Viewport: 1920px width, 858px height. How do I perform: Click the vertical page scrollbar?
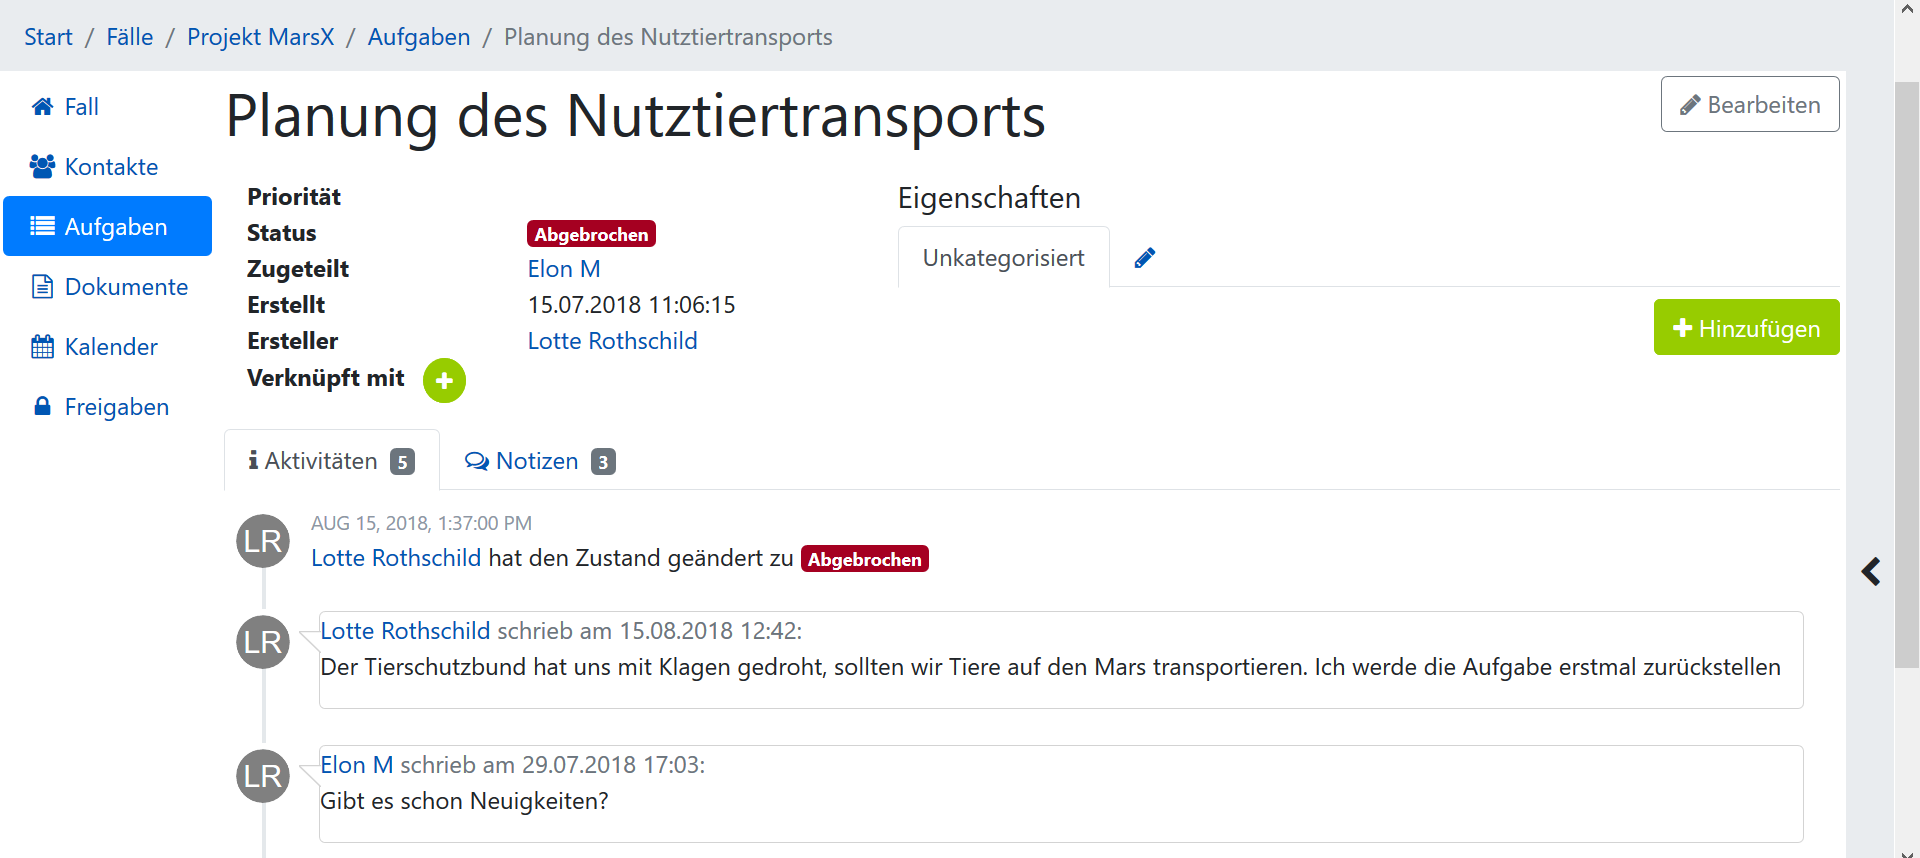[x=1906, y=375]
